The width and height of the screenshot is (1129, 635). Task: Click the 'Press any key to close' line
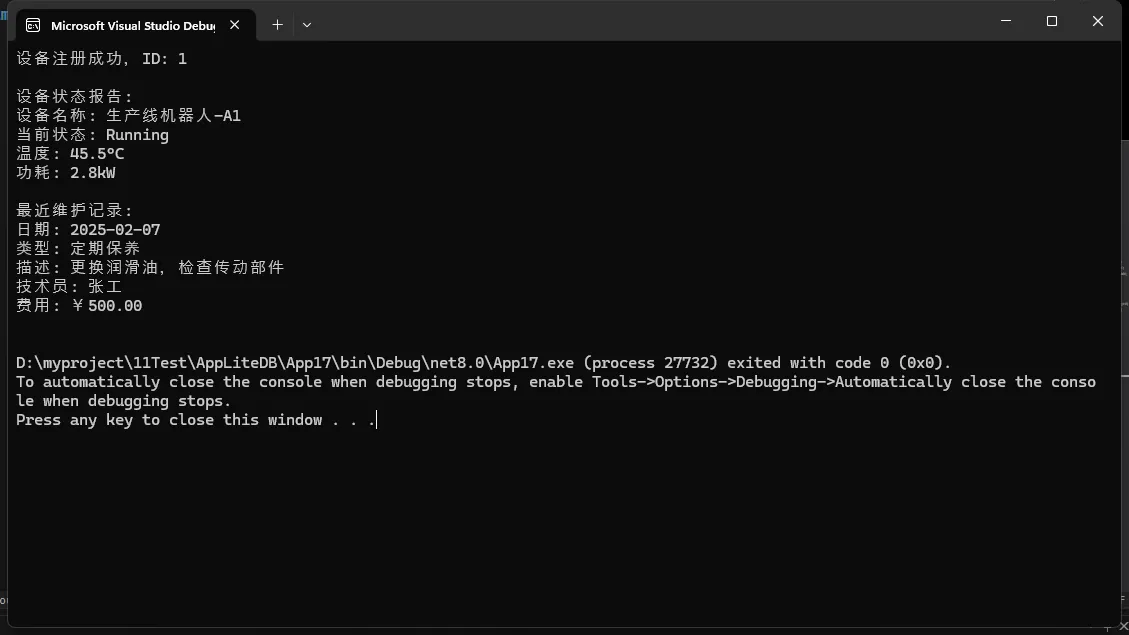195,420
